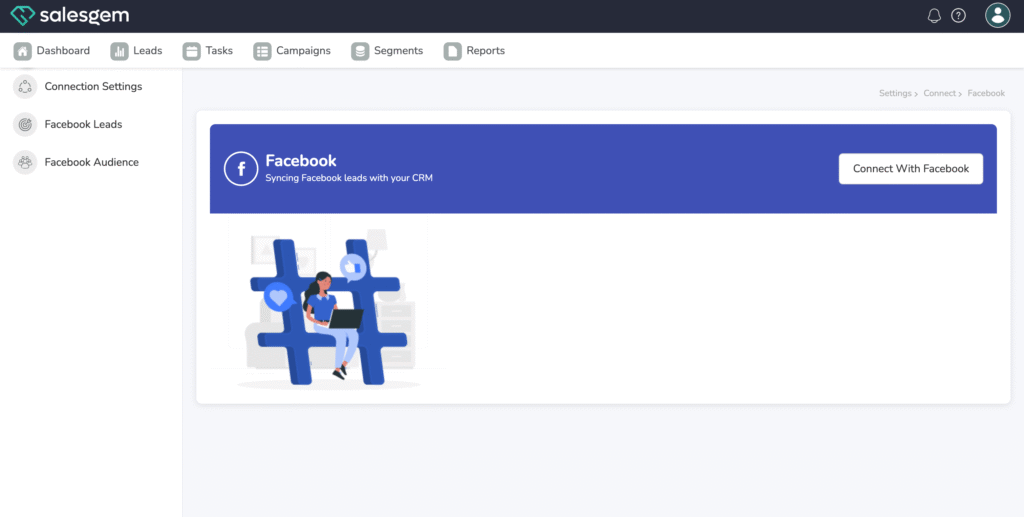Click the Facebook heading in blue banner
Image resolution: width=1024 pixels, height=517 pixels.
coord(300,161)
